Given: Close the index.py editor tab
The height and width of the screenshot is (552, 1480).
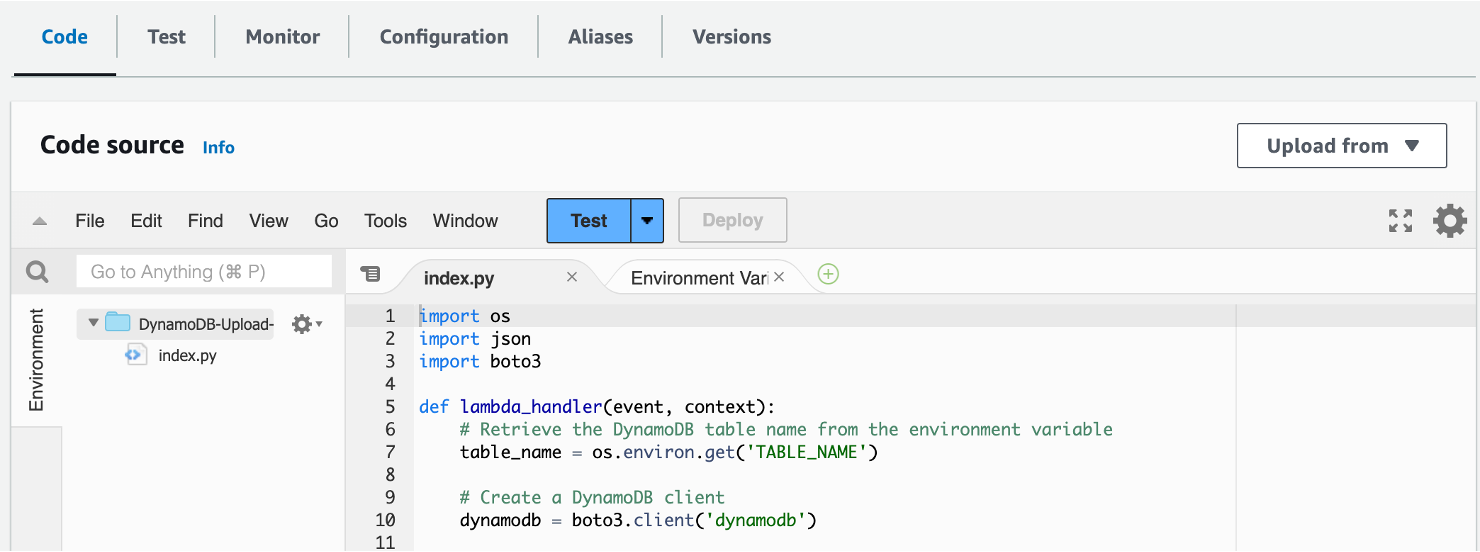Looking at the screenshot, I should point(572,277).
